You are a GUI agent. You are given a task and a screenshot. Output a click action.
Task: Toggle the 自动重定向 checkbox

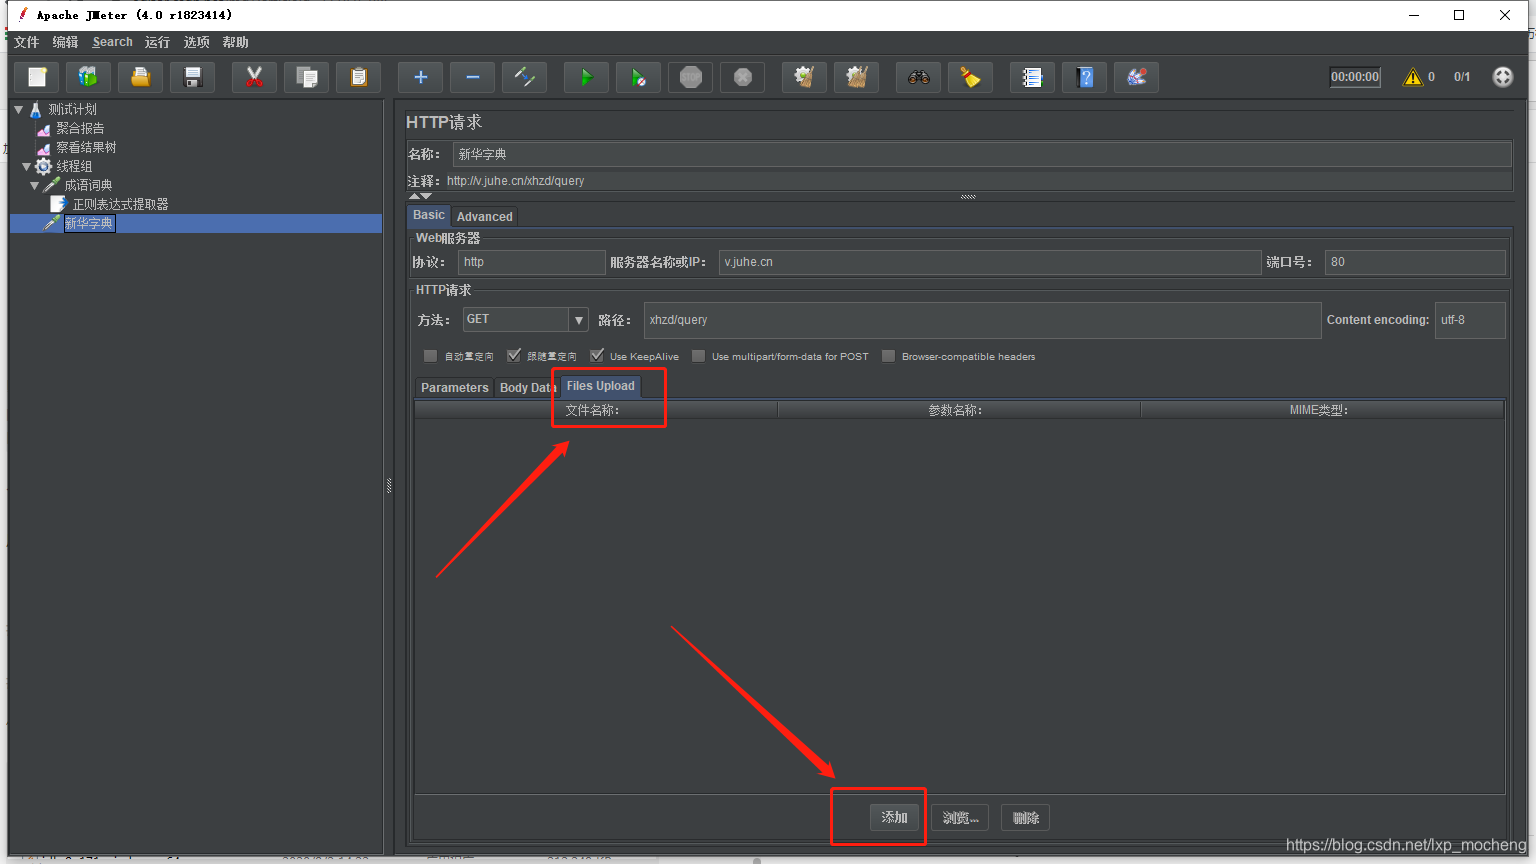430,356
